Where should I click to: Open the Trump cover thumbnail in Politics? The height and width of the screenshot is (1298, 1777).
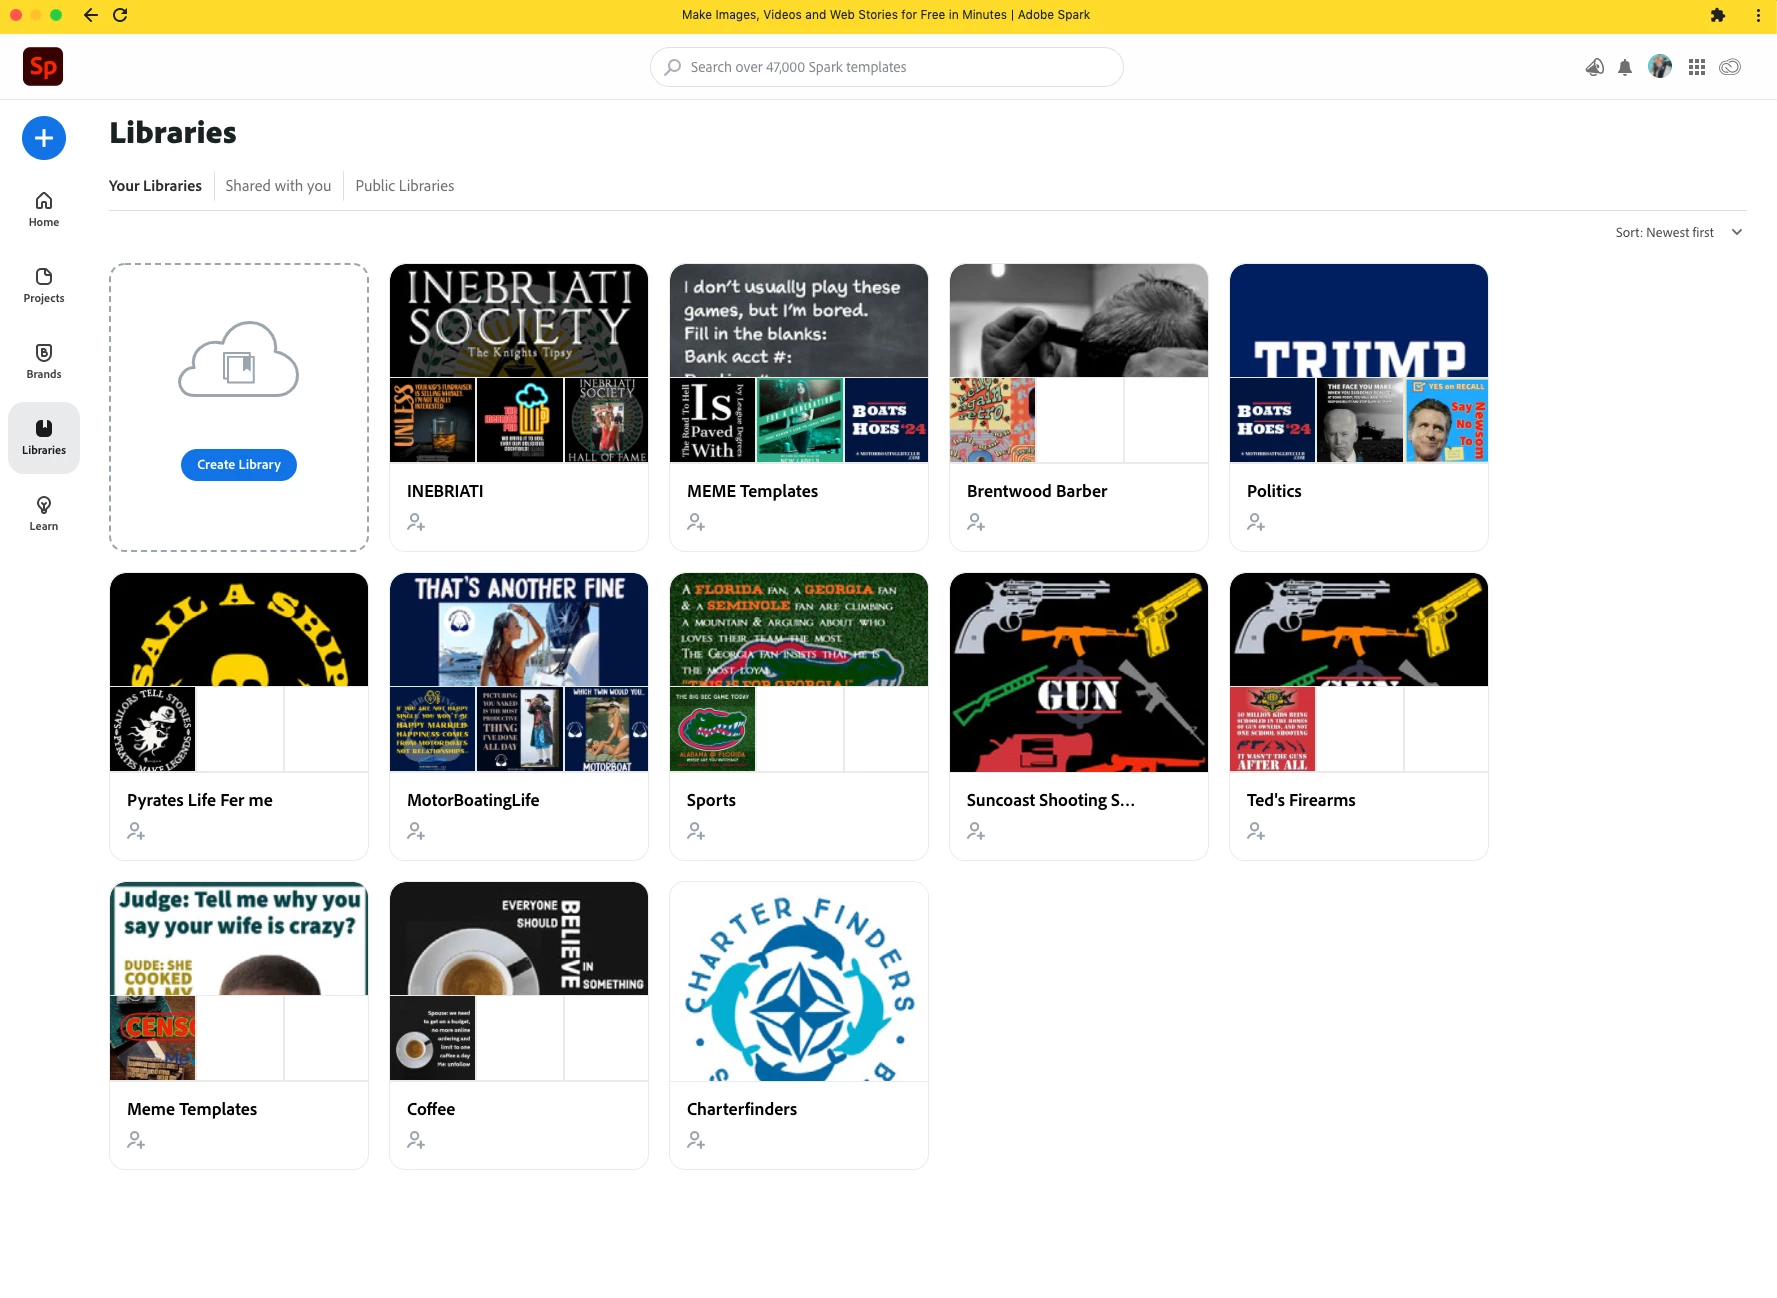pyautogui.click(x=1359, y=320)
